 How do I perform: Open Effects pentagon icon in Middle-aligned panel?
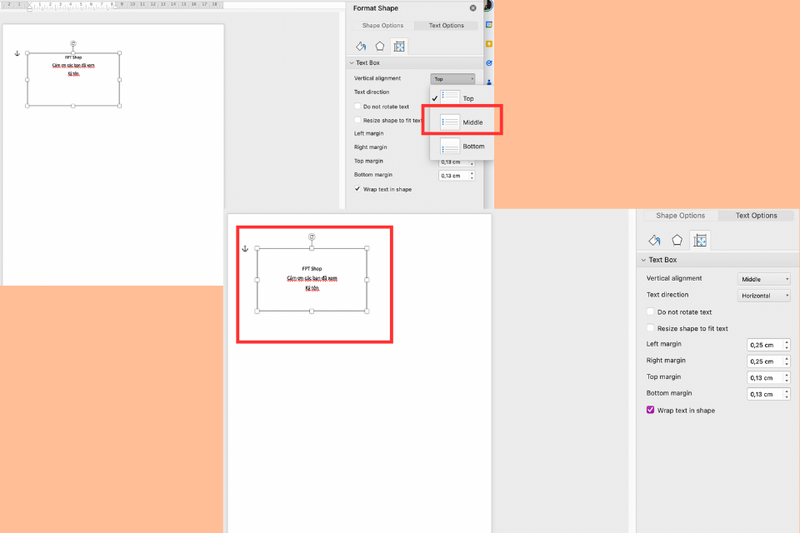677,240
